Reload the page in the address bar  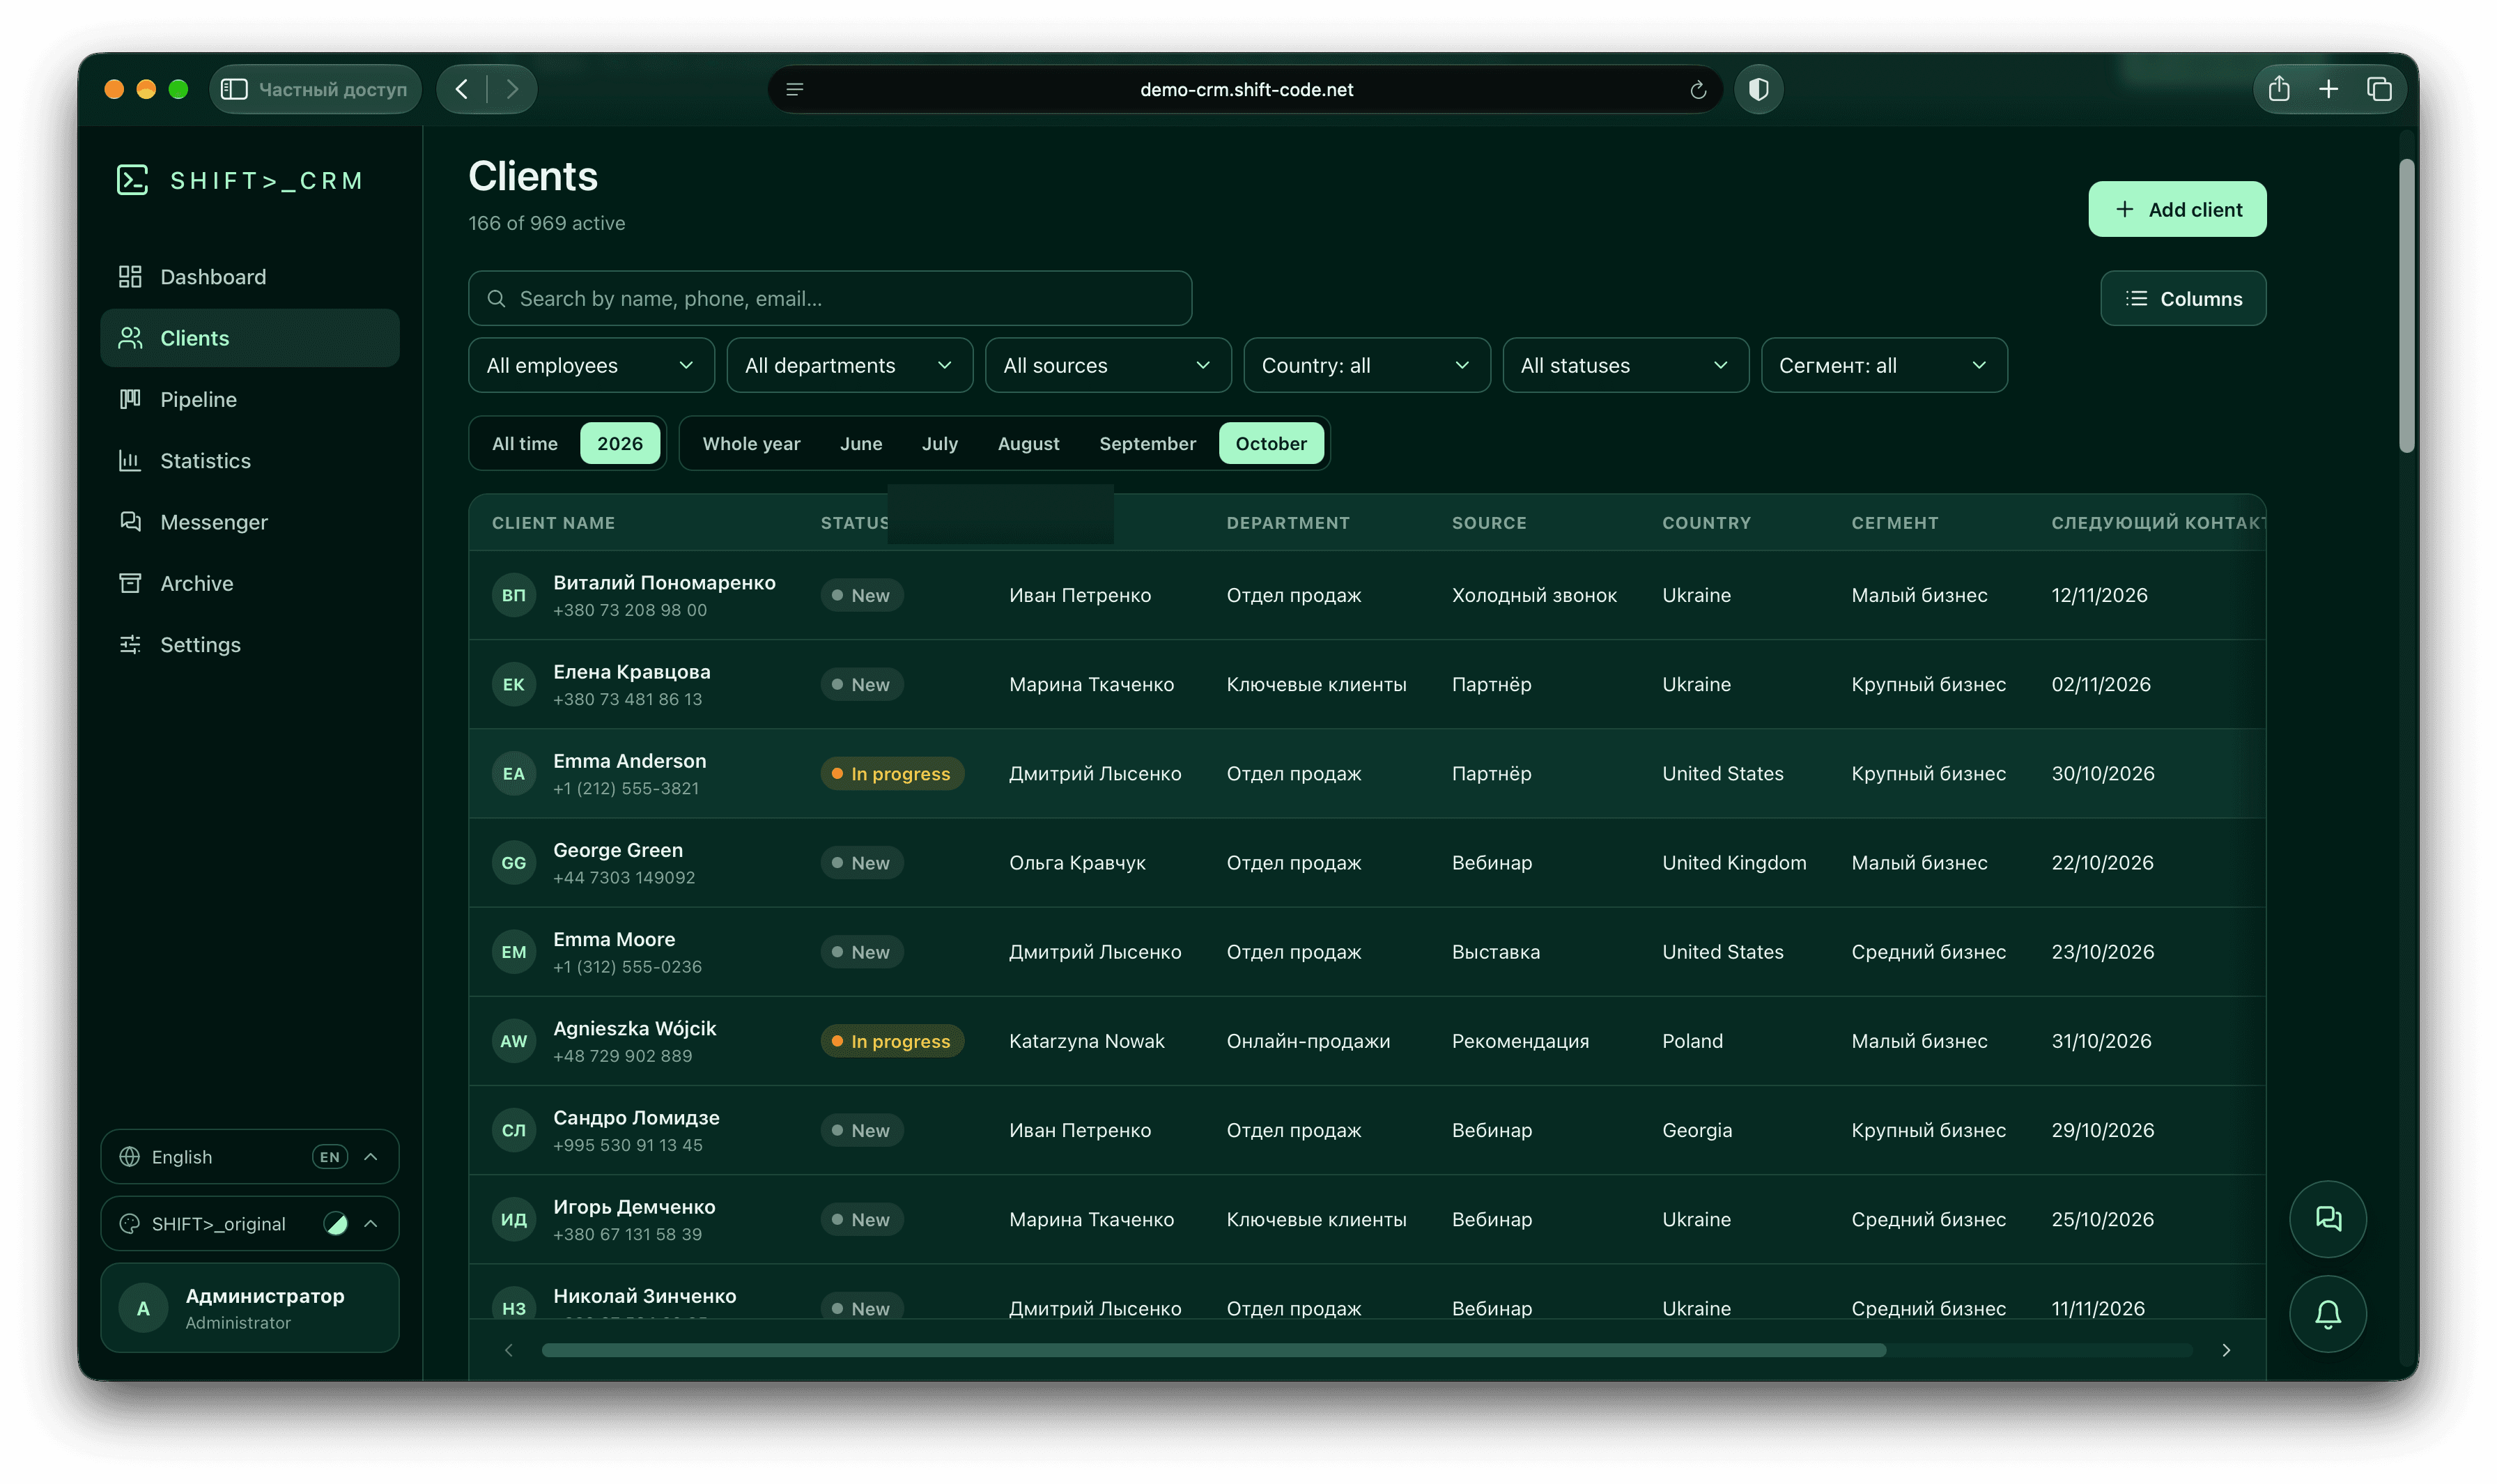pos(1697,90)
